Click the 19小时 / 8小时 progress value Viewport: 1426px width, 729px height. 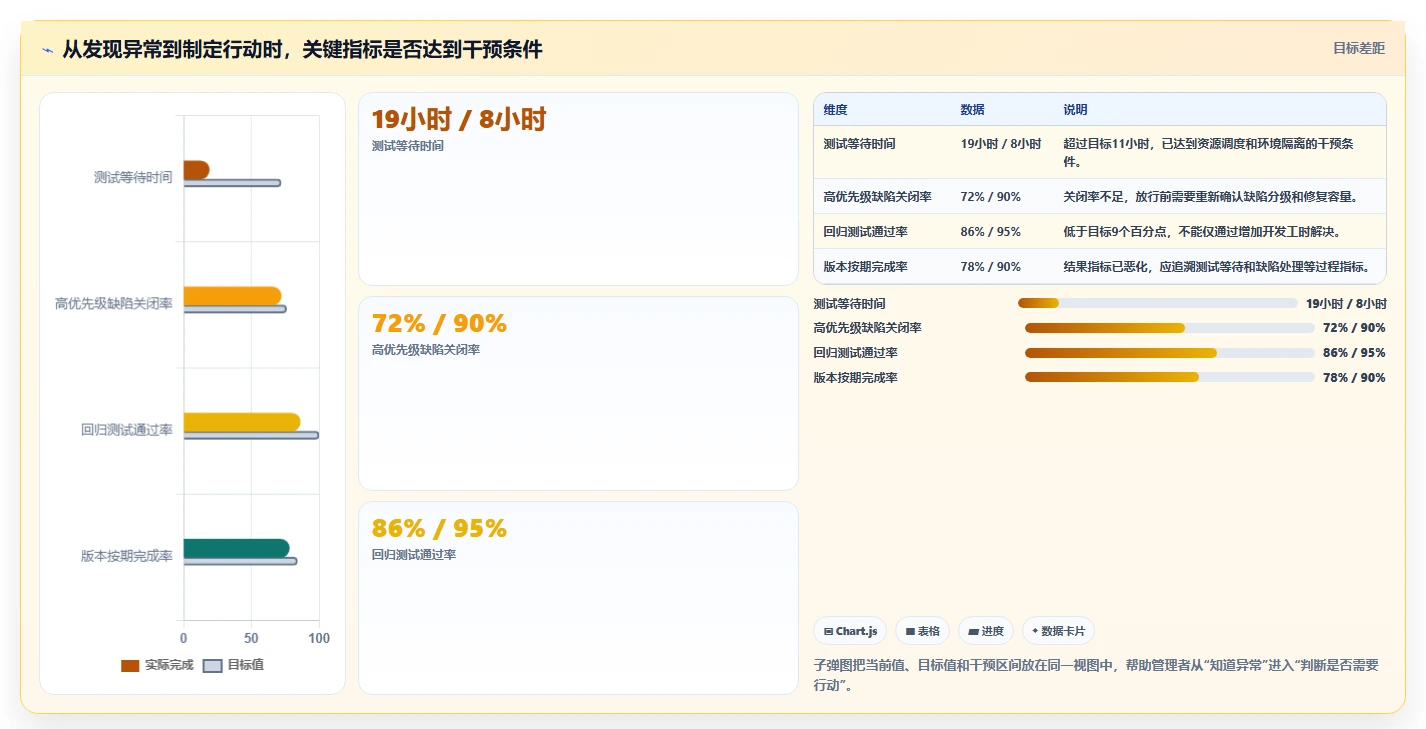pyautogui.click(x=1346, y=303)
